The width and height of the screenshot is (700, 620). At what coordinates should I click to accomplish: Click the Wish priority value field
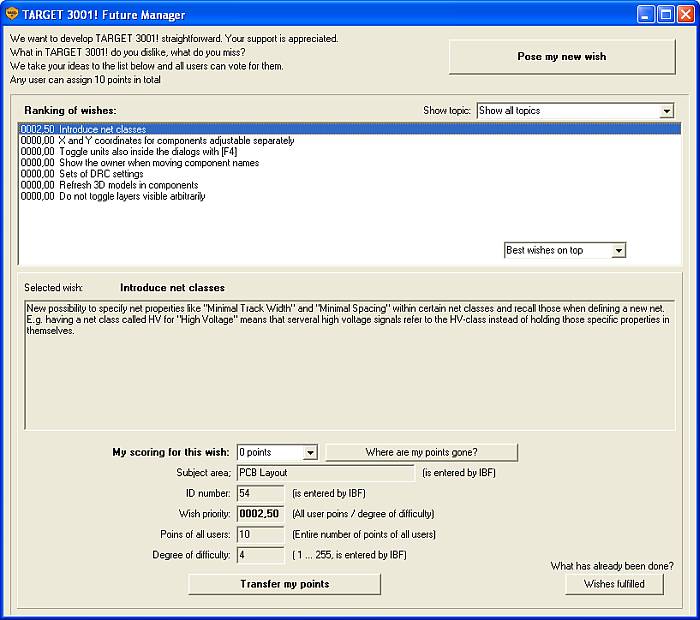[x=260, y=514]
